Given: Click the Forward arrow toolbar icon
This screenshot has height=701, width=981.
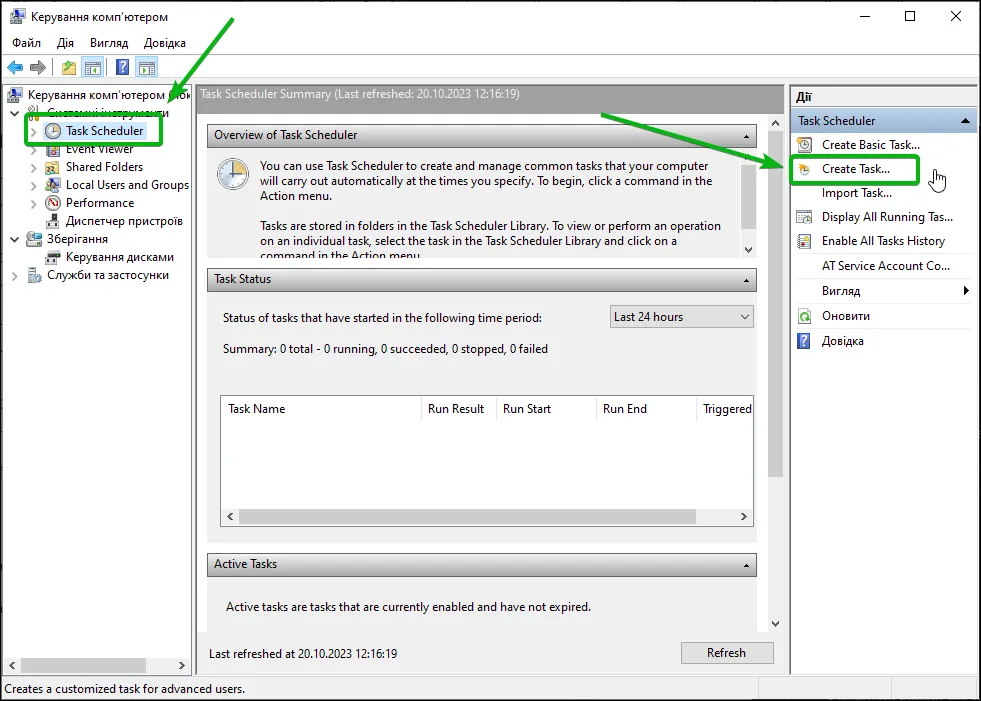Looking at the screenshot, I should point(38,67).
